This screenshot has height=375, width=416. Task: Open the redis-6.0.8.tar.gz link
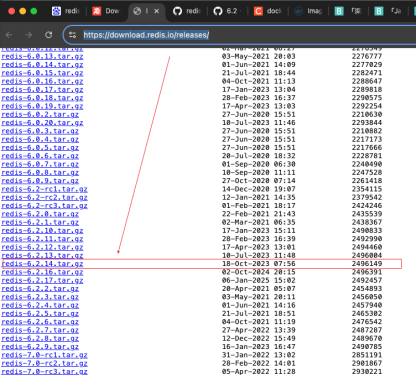pos(40,173)
